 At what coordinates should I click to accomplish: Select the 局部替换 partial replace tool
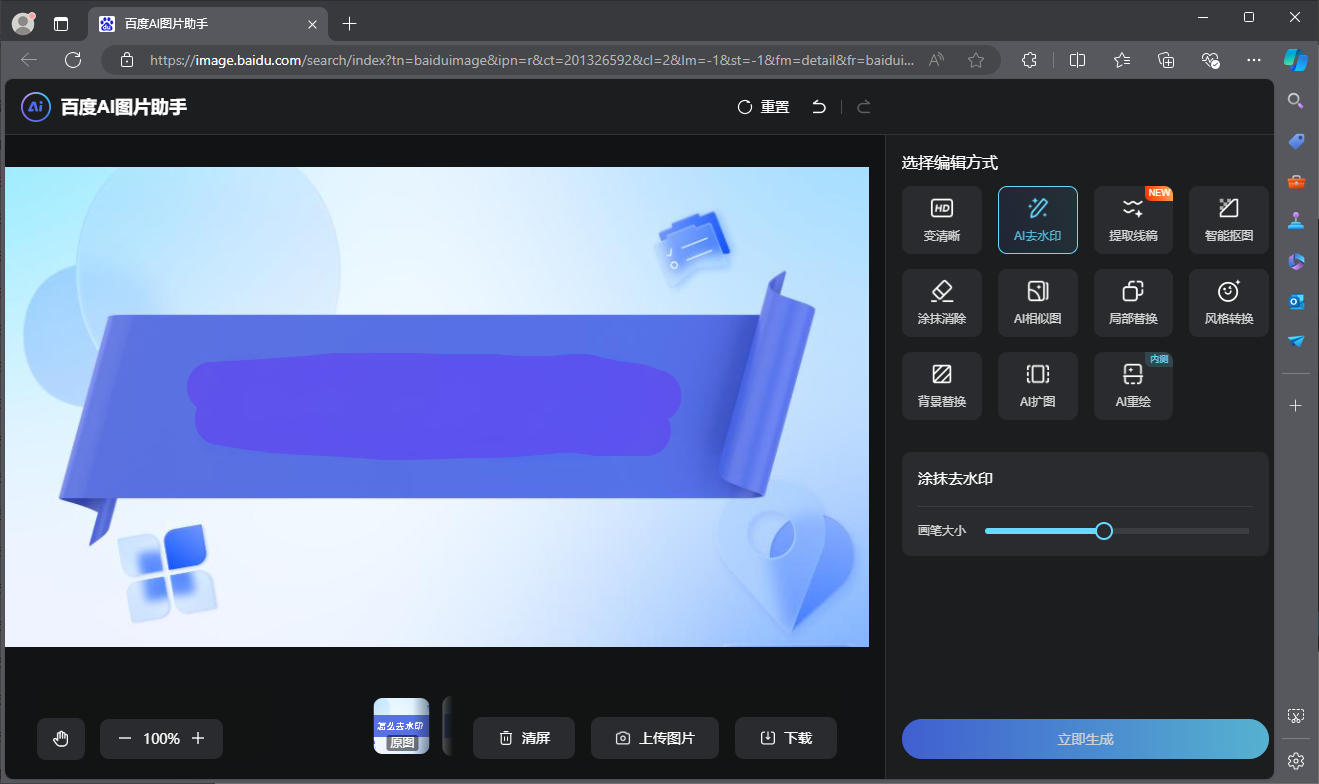(1133, 303)
